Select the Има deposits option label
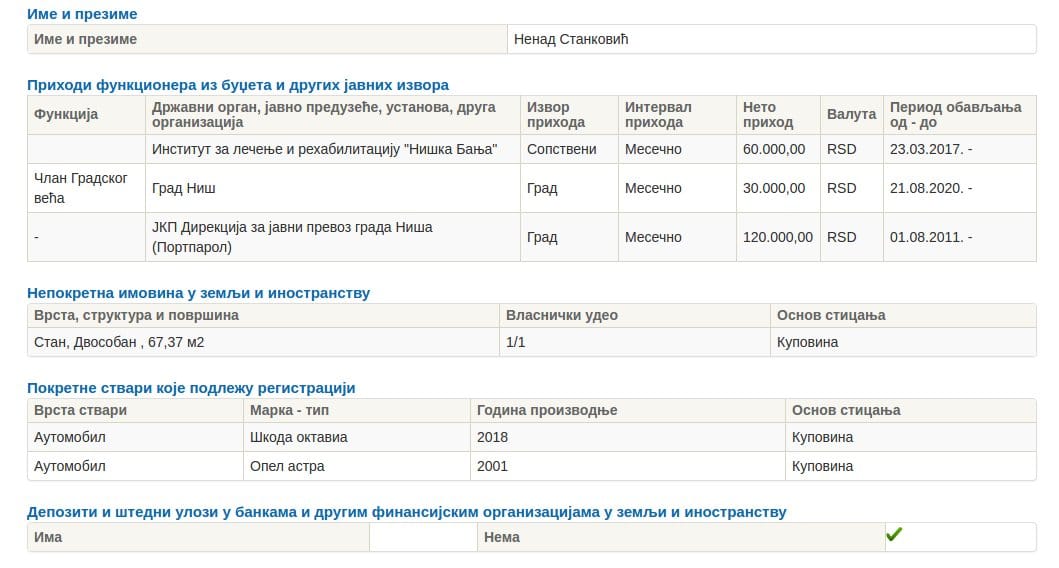1059x568 pixels. tap(48, 537)
